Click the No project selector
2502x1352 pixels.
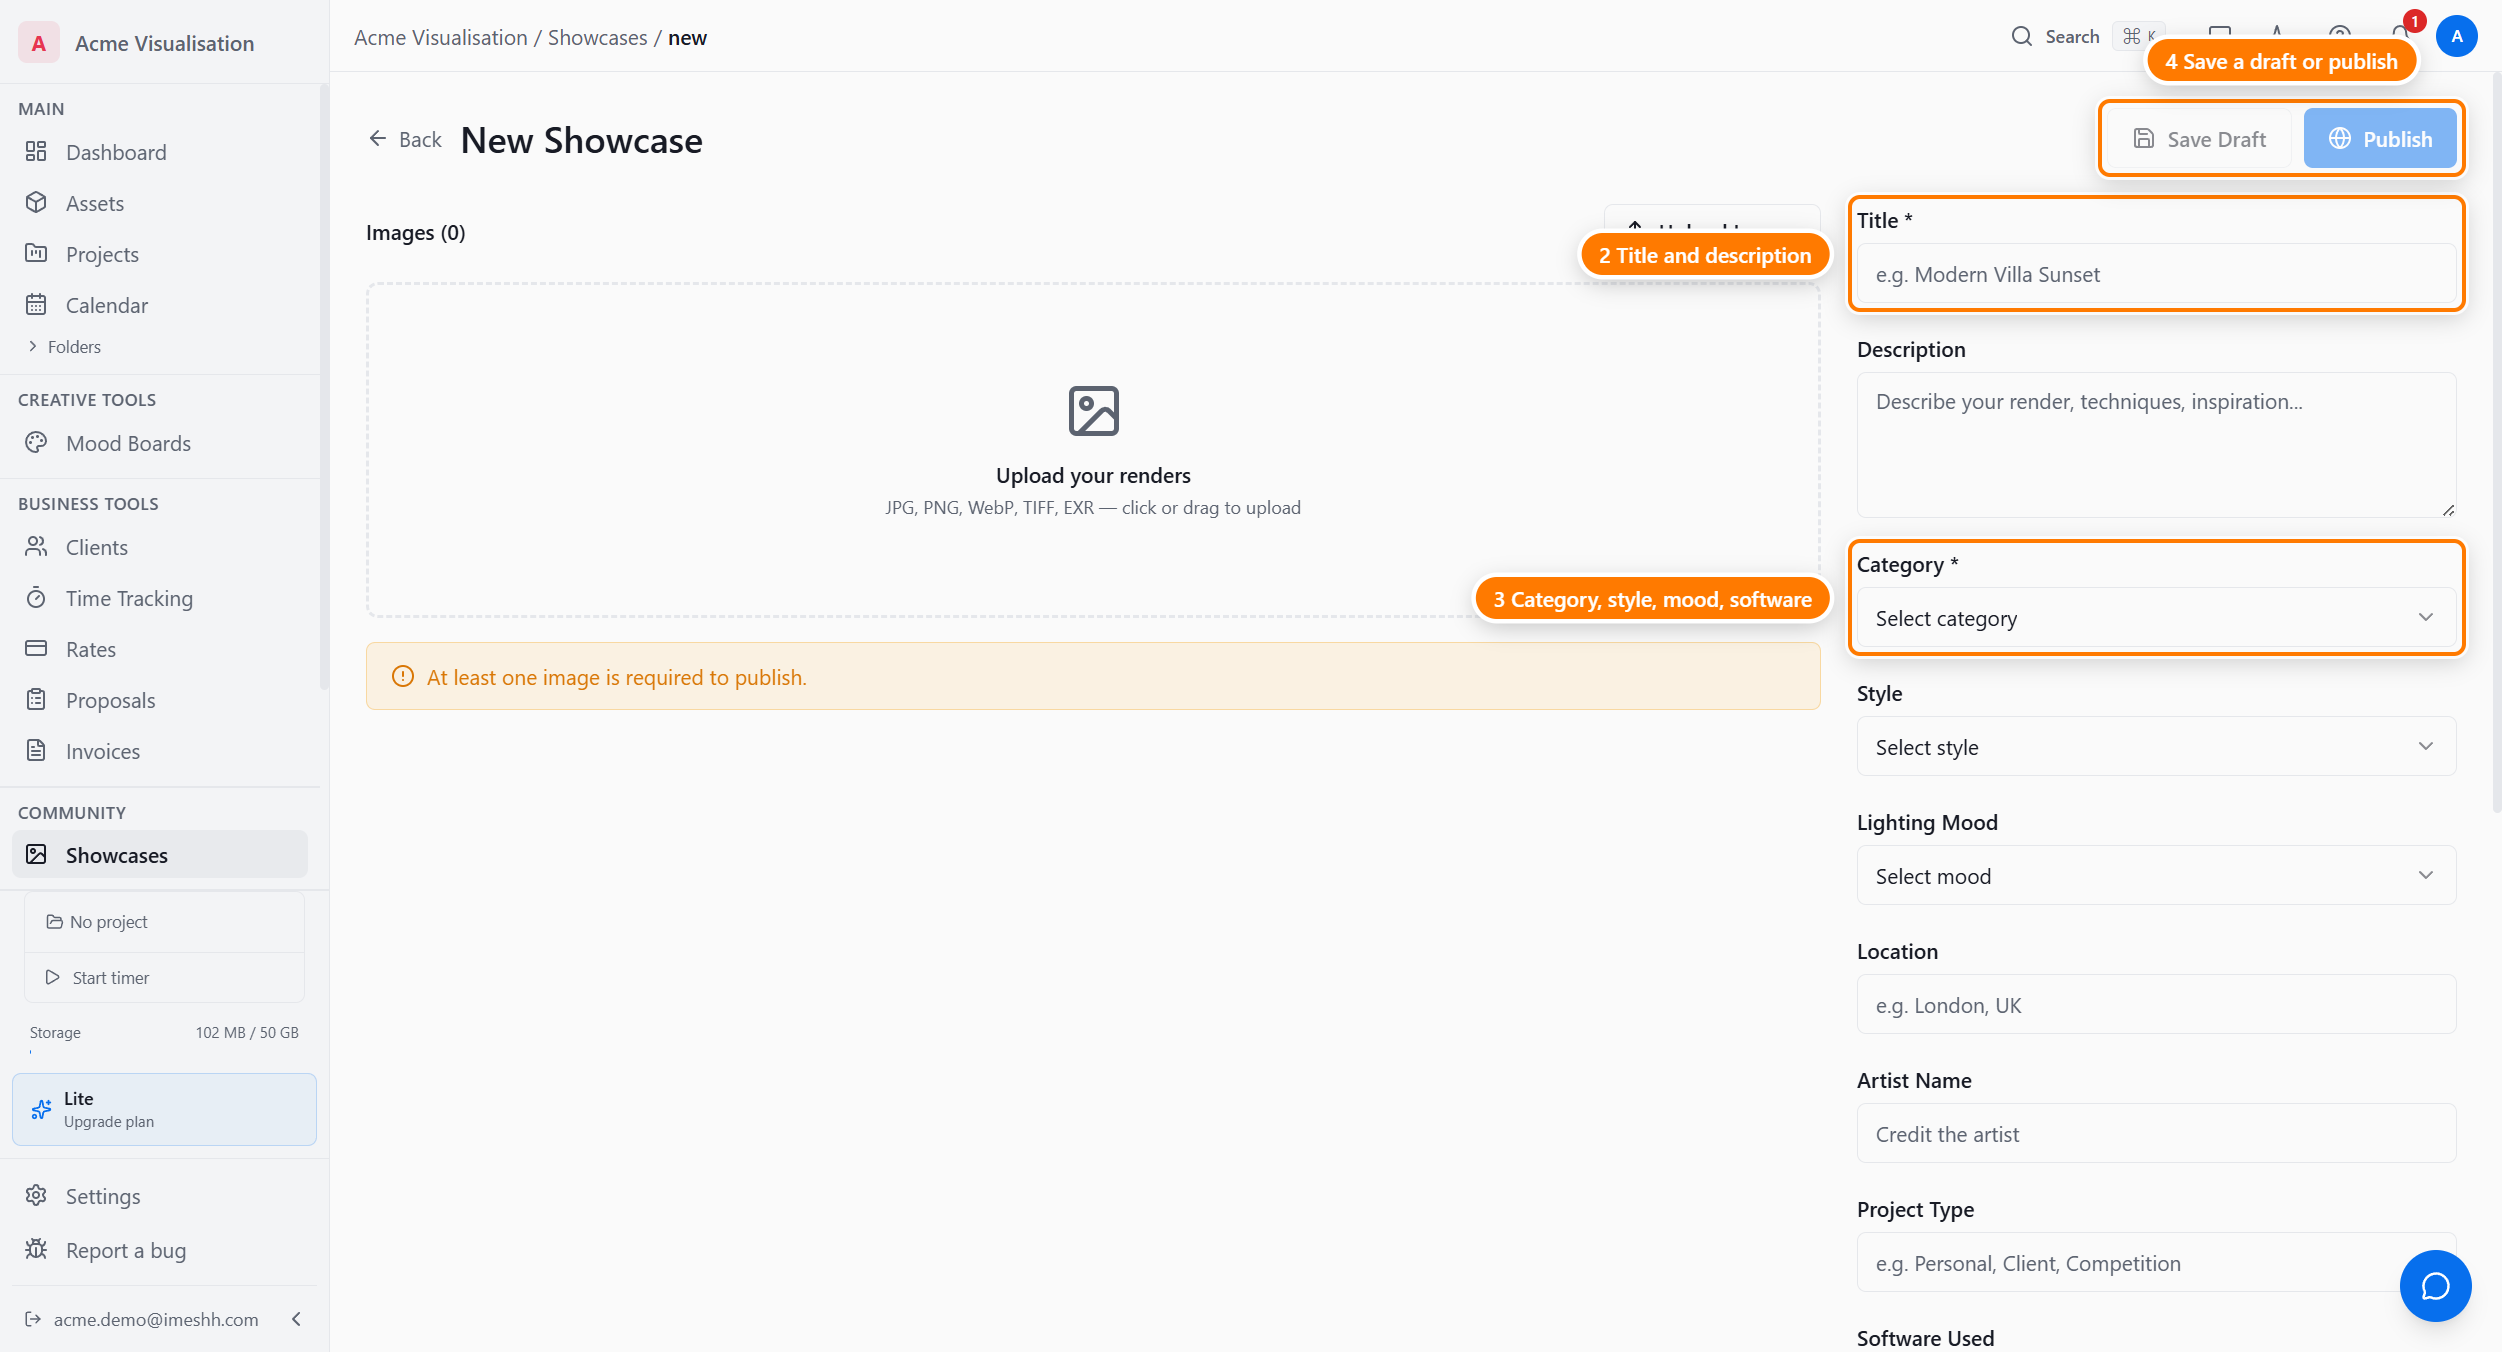pos(164,922)
